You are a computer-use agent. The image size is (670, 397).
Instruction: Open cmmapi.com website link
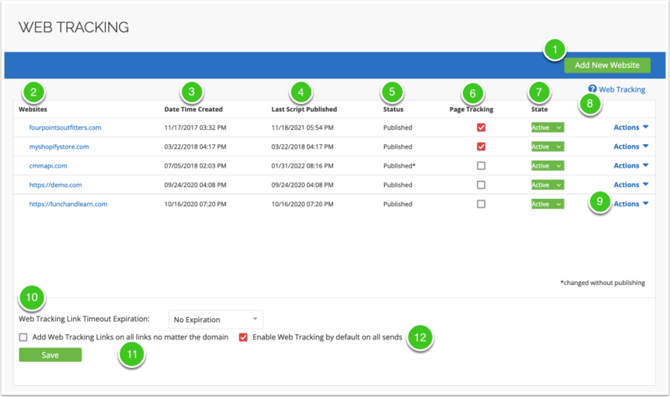click(48, 166)
